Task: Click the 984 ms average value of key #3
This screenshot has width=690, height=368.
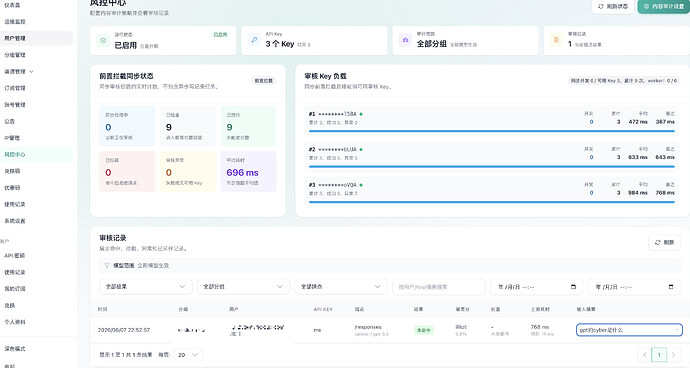Action: (638, 193)
